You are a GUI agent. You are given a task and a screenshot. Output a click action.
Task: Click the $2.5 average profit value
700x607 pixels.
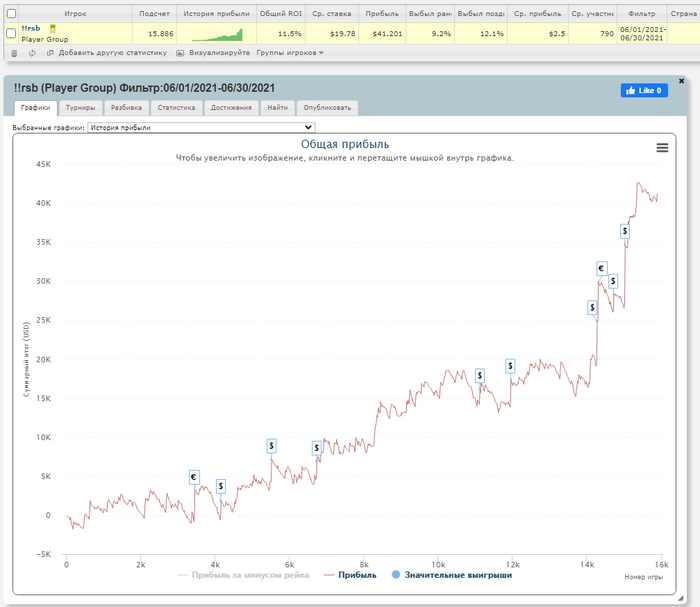[557, 34]
